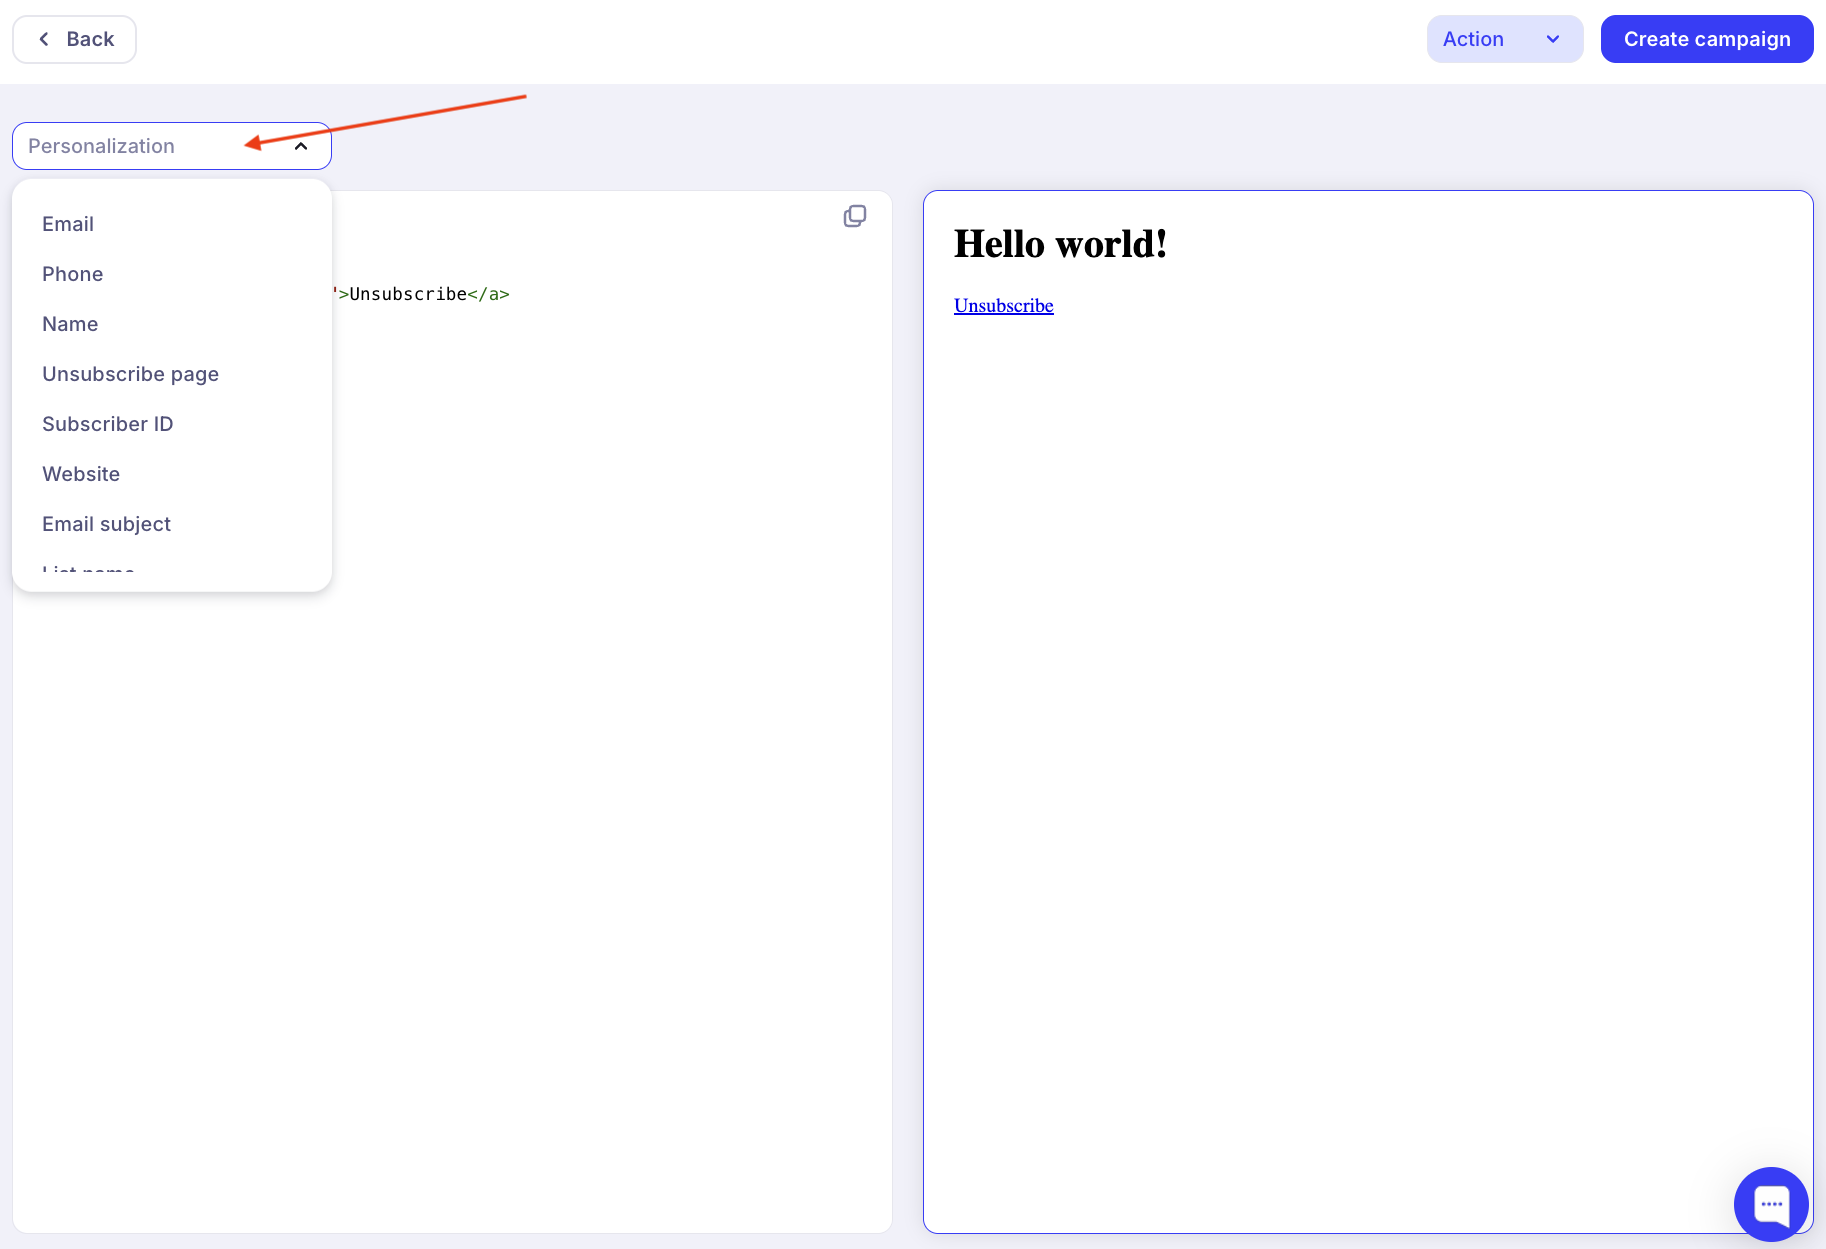
Task: Collapse the Personalization list using the up chevron
Action: tap(301, 146)
